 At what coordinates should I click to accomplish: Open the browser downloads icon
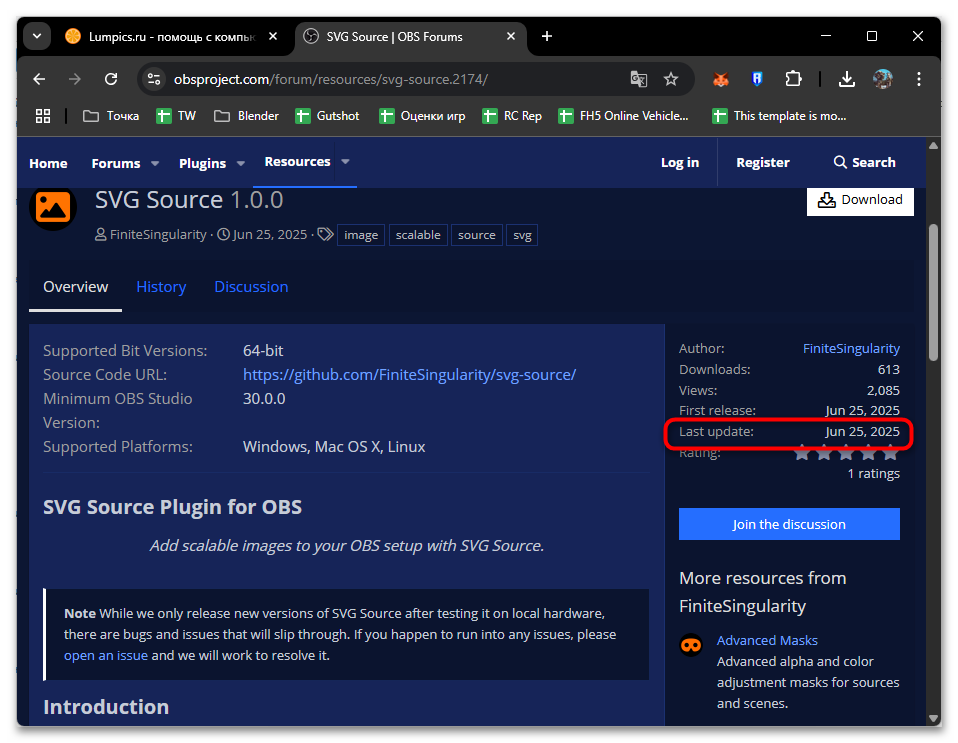[846, 79]
